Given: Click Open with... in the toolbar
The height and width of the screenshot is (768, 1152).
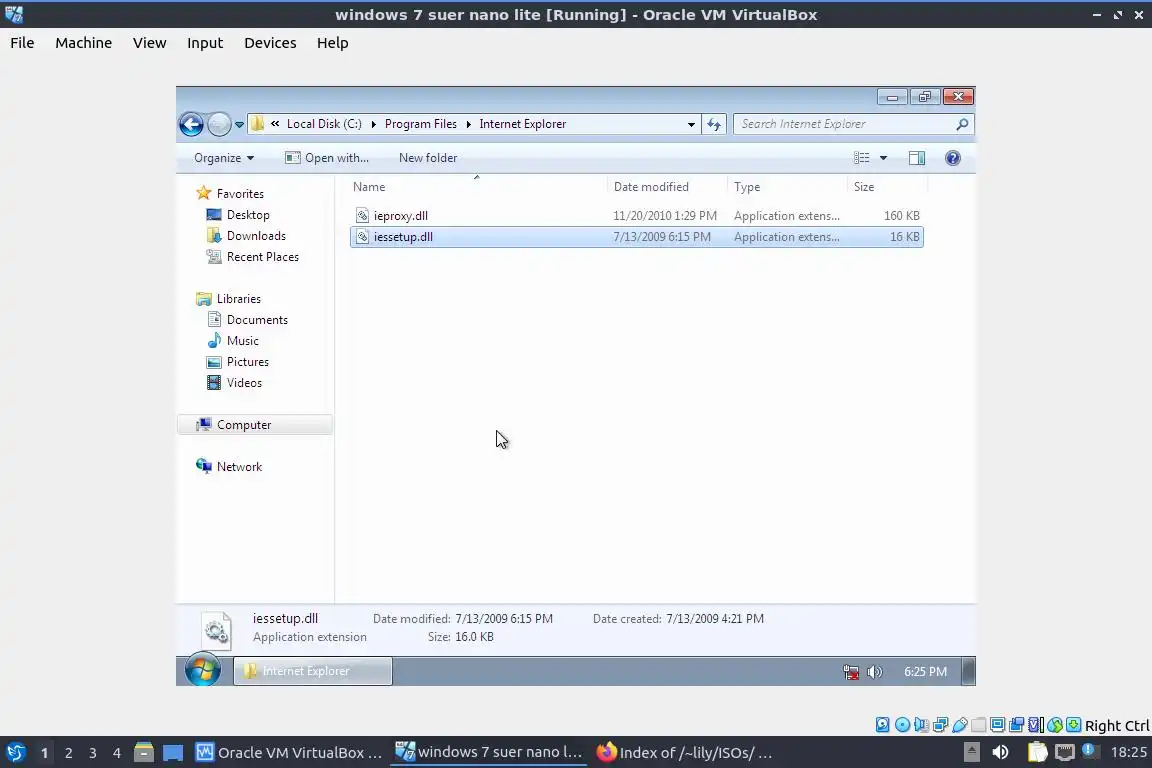Looking at the screenshot, I should 327,158.
